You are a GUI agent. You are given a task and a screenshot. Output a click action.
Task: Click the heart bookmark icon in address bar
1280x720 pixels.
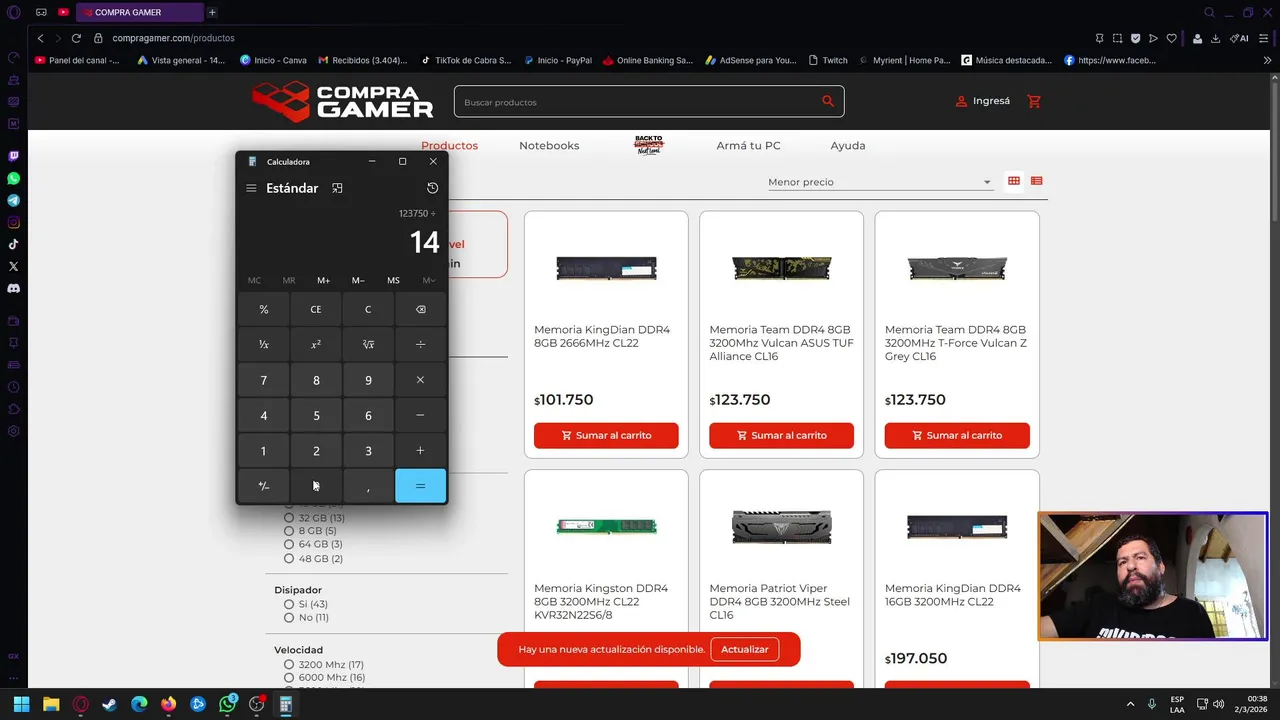pyautogui.click(x=1172, y=38)
